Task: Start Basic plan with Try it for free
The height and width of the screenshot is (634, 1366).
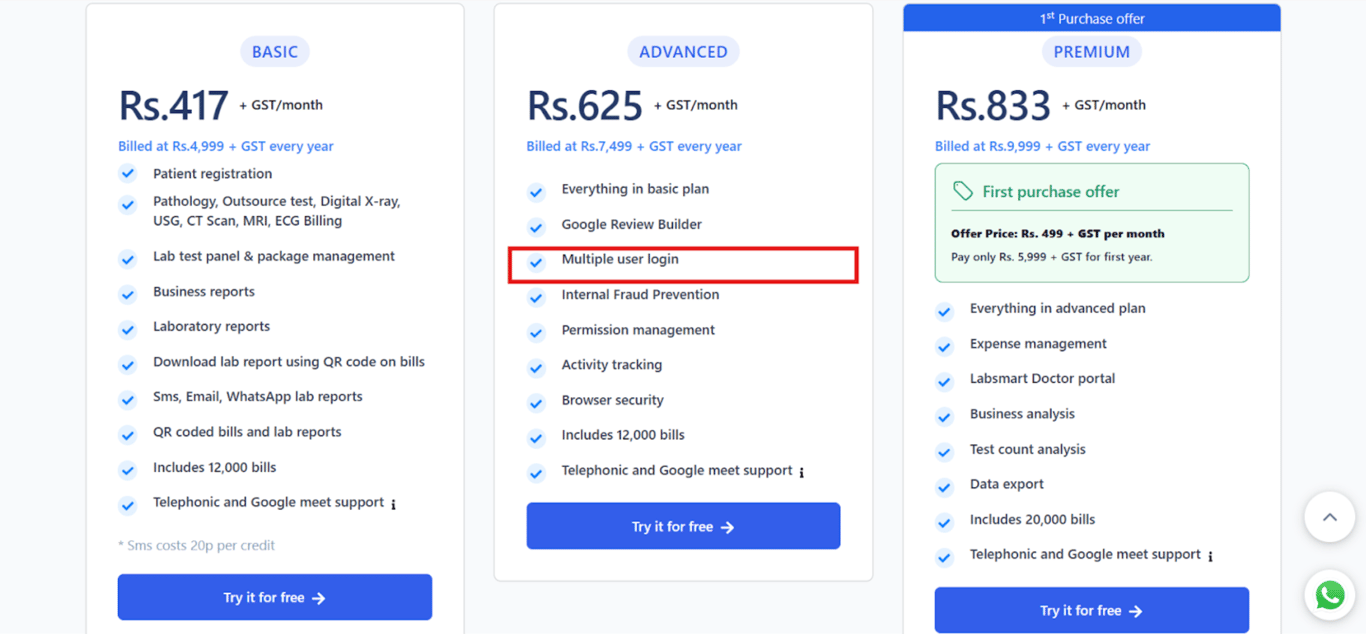Action: coord(275,597)
